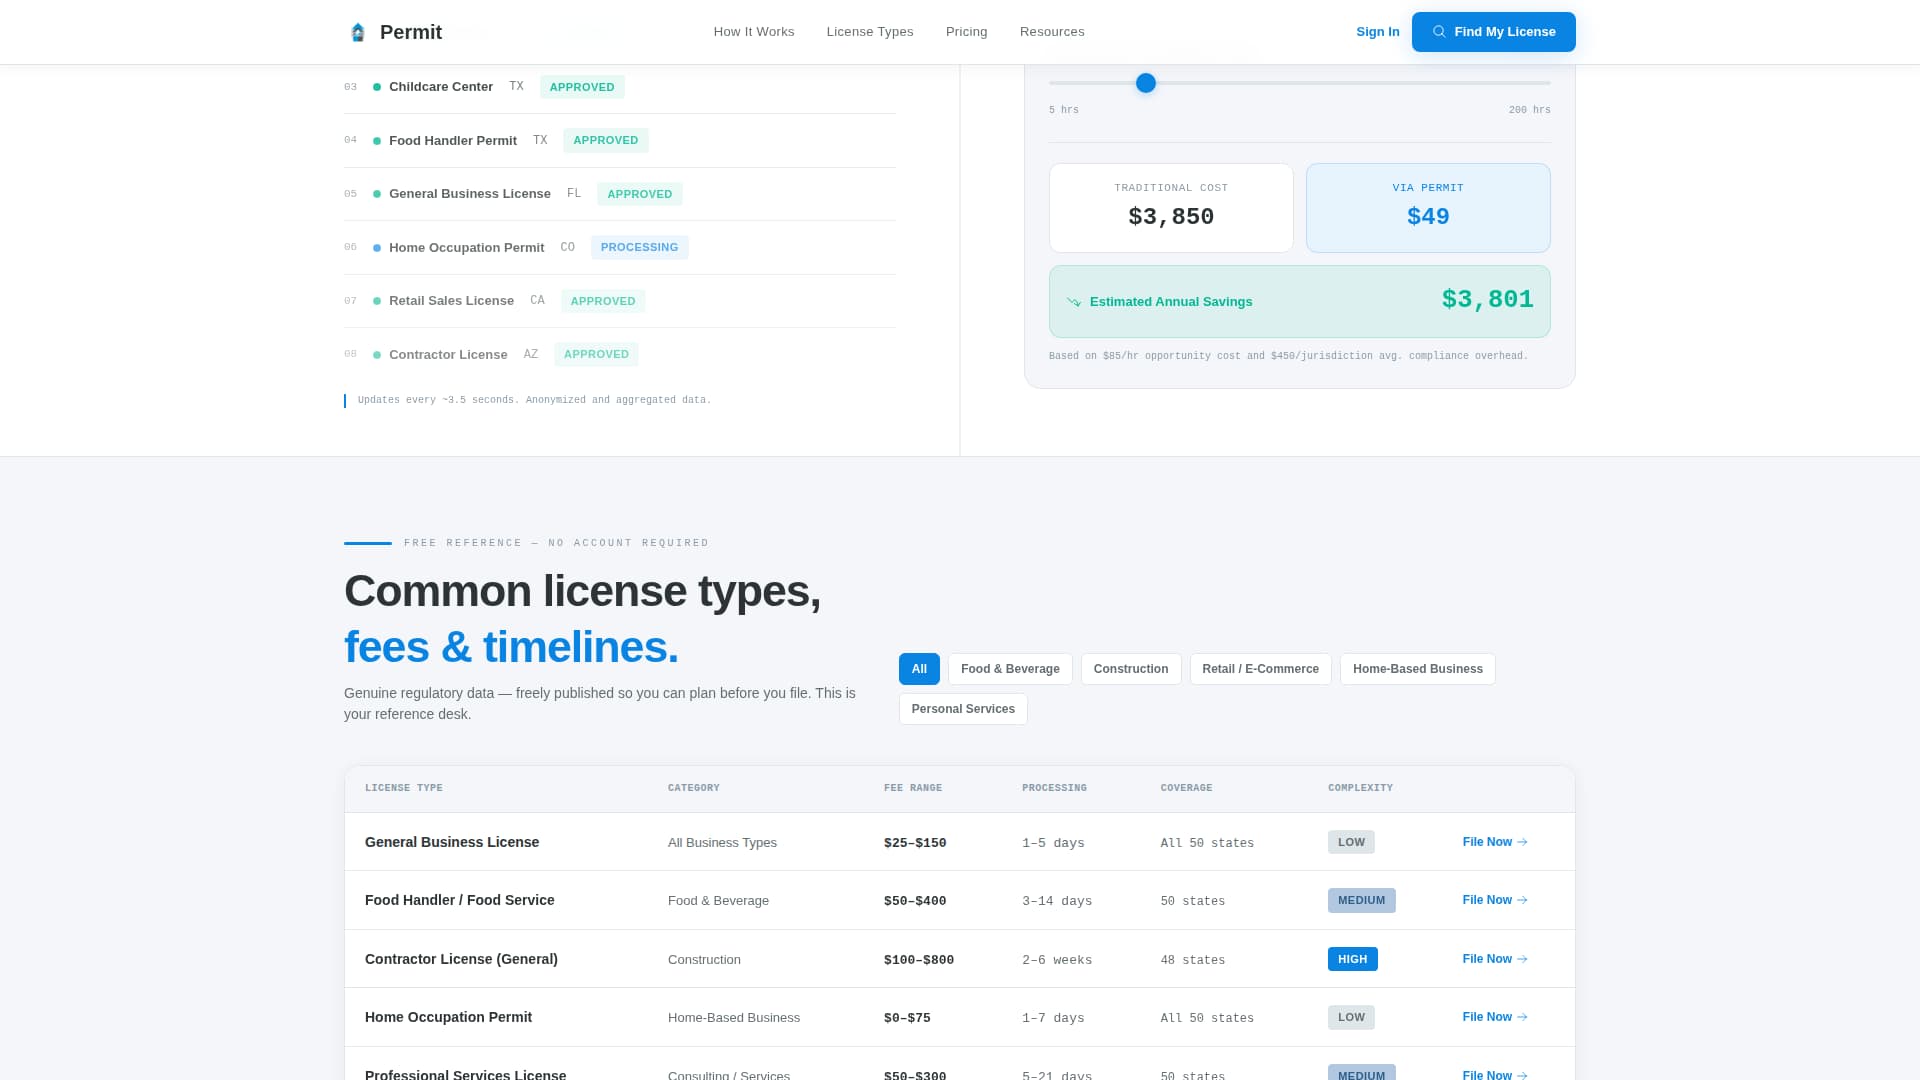Click the Processing column header
This screenshot has height=1080, width=1920.
[x=1054, y=788]
